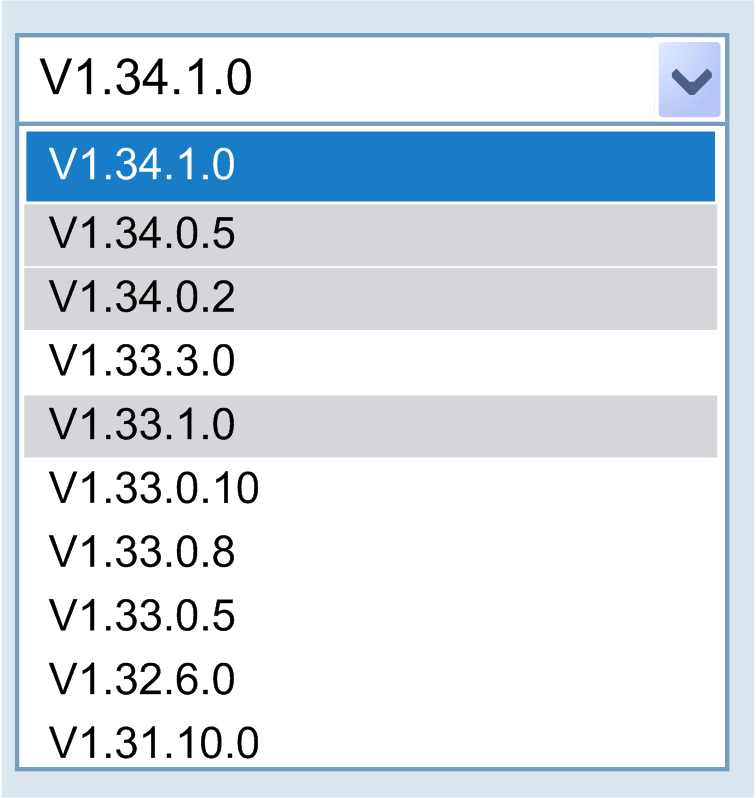Select the V1.33.1.0 option

point(370,426)
